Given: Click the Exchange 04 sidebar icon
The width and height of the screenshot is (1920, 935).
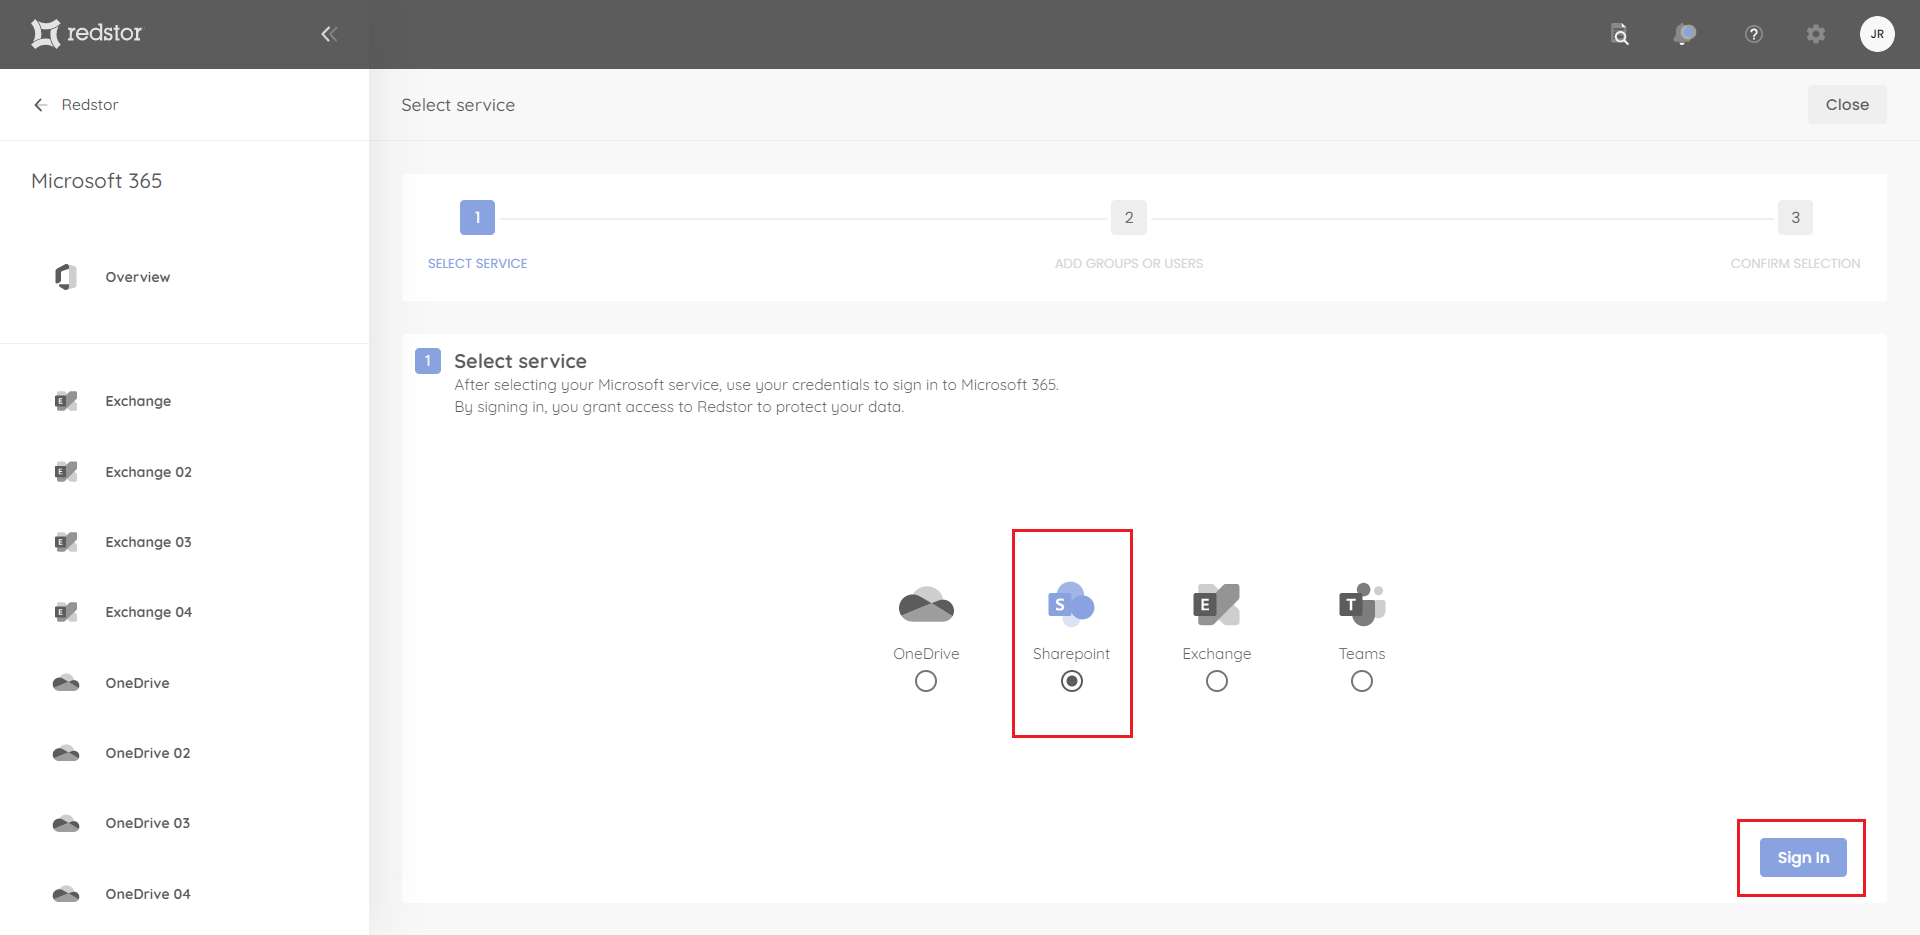Looking at the screenshot, I should 66,612.
